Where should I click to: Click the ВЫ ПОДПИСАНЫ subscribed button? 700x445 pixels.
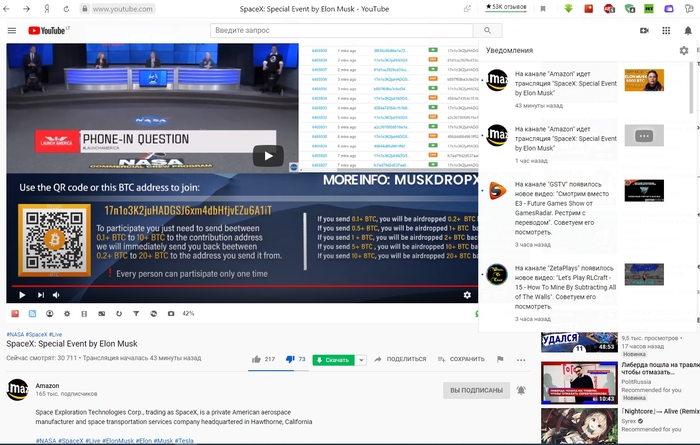[476, 390]
